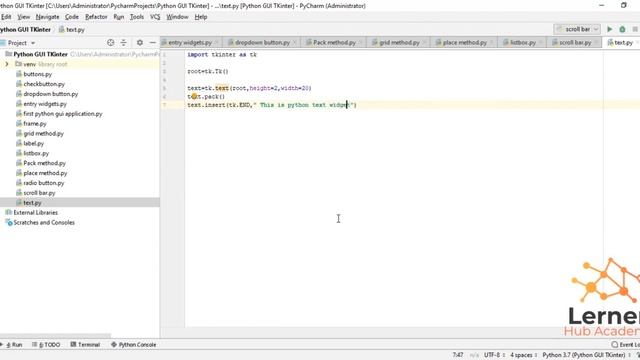Open the Terminal tool window
The image size is (640, 360).
click(x=85, y=345)
